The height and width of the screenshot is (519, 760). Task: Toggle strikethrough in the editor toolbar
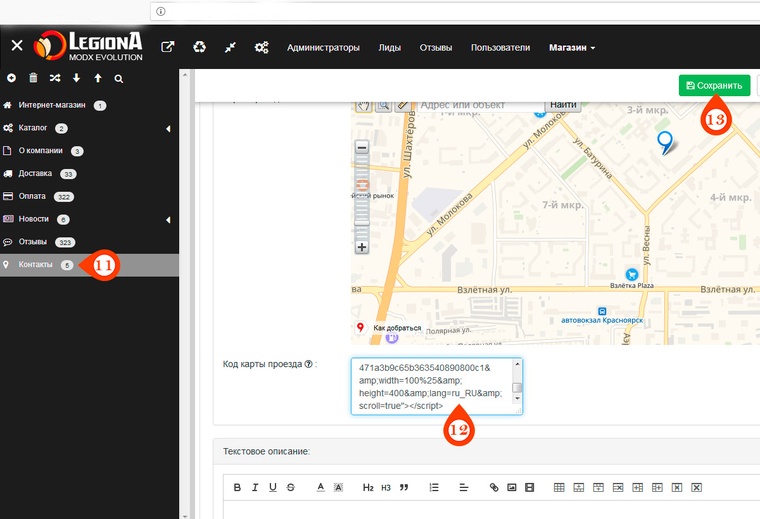pos(290,487)
